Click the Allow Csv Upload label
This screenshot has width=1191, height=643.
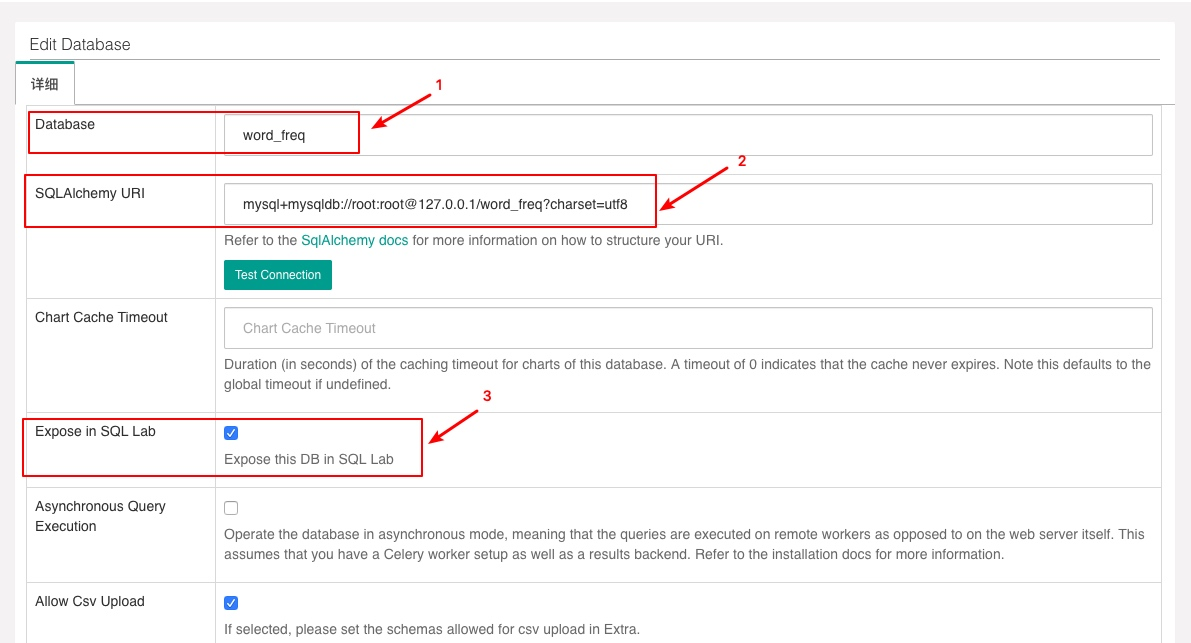(x=90, y=601)
